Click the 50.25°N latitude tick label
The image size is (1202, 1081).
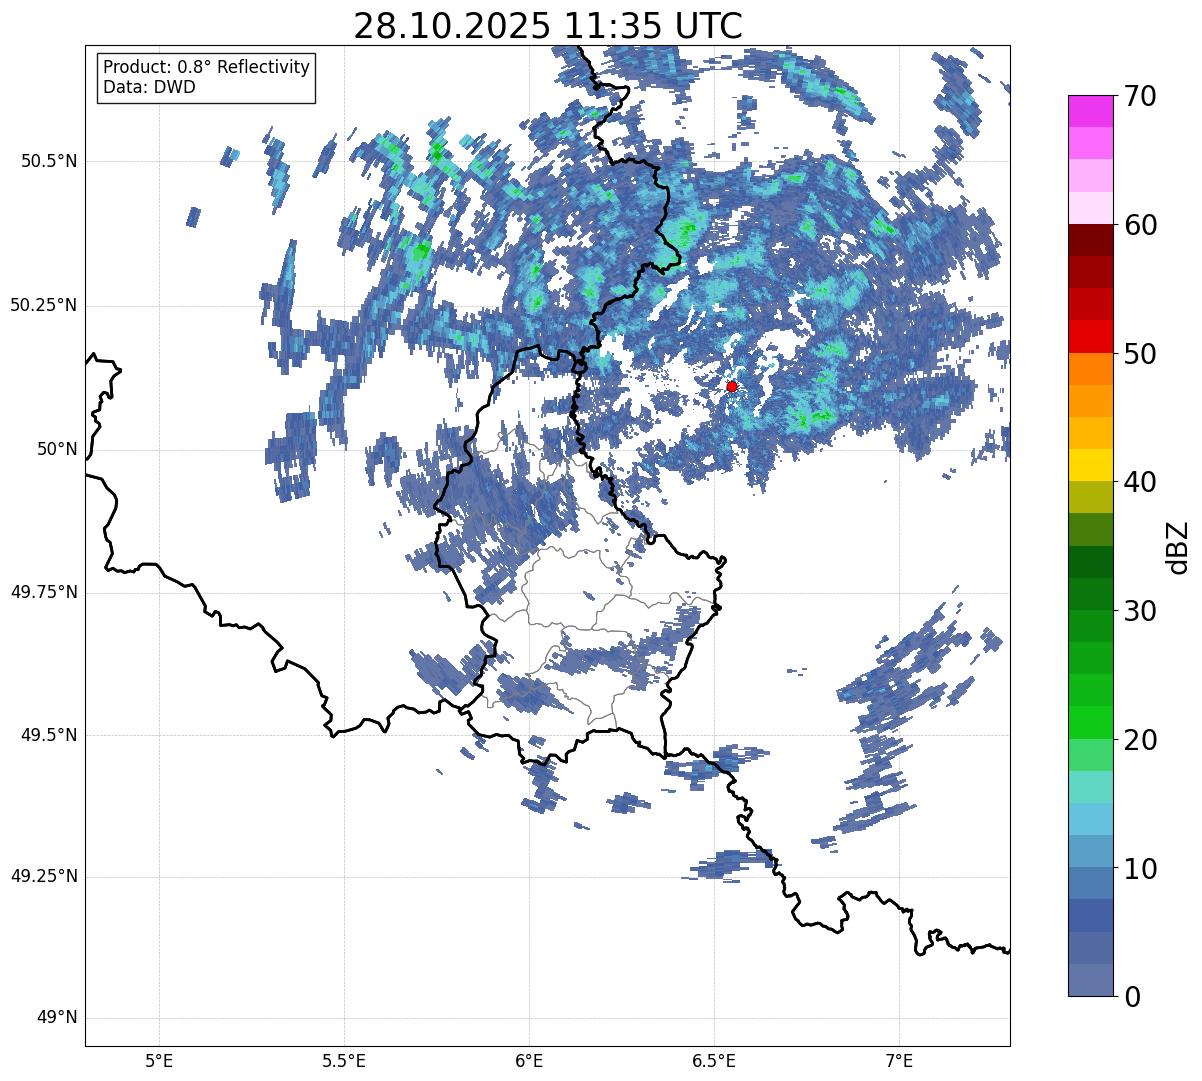[44, 305]
